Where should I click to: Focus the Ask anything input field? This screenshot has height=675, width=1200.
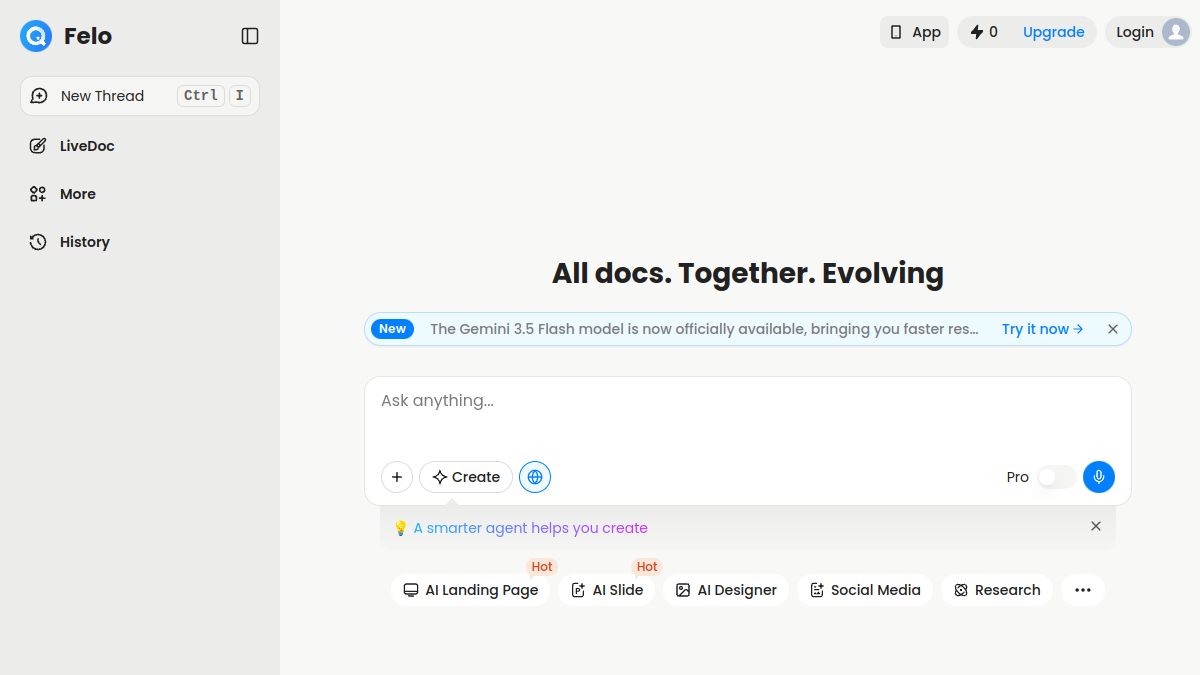pyautogui.click(x=748, y=415)
